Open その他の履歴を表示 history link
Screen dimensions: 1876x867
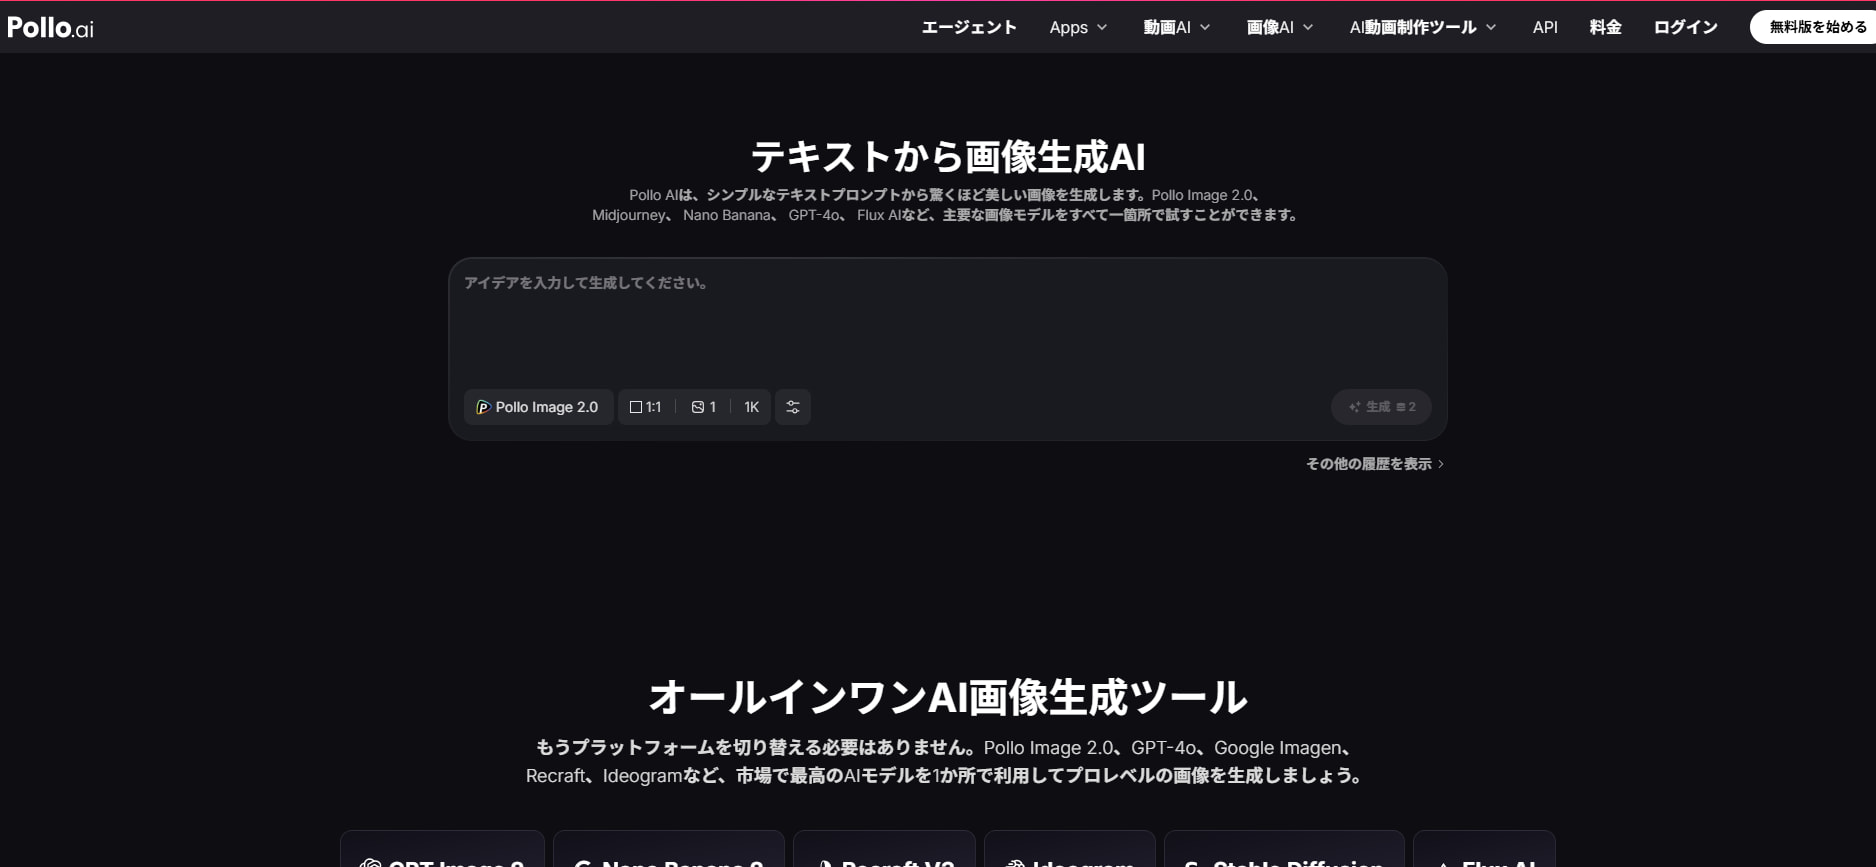coord(1374,464)
